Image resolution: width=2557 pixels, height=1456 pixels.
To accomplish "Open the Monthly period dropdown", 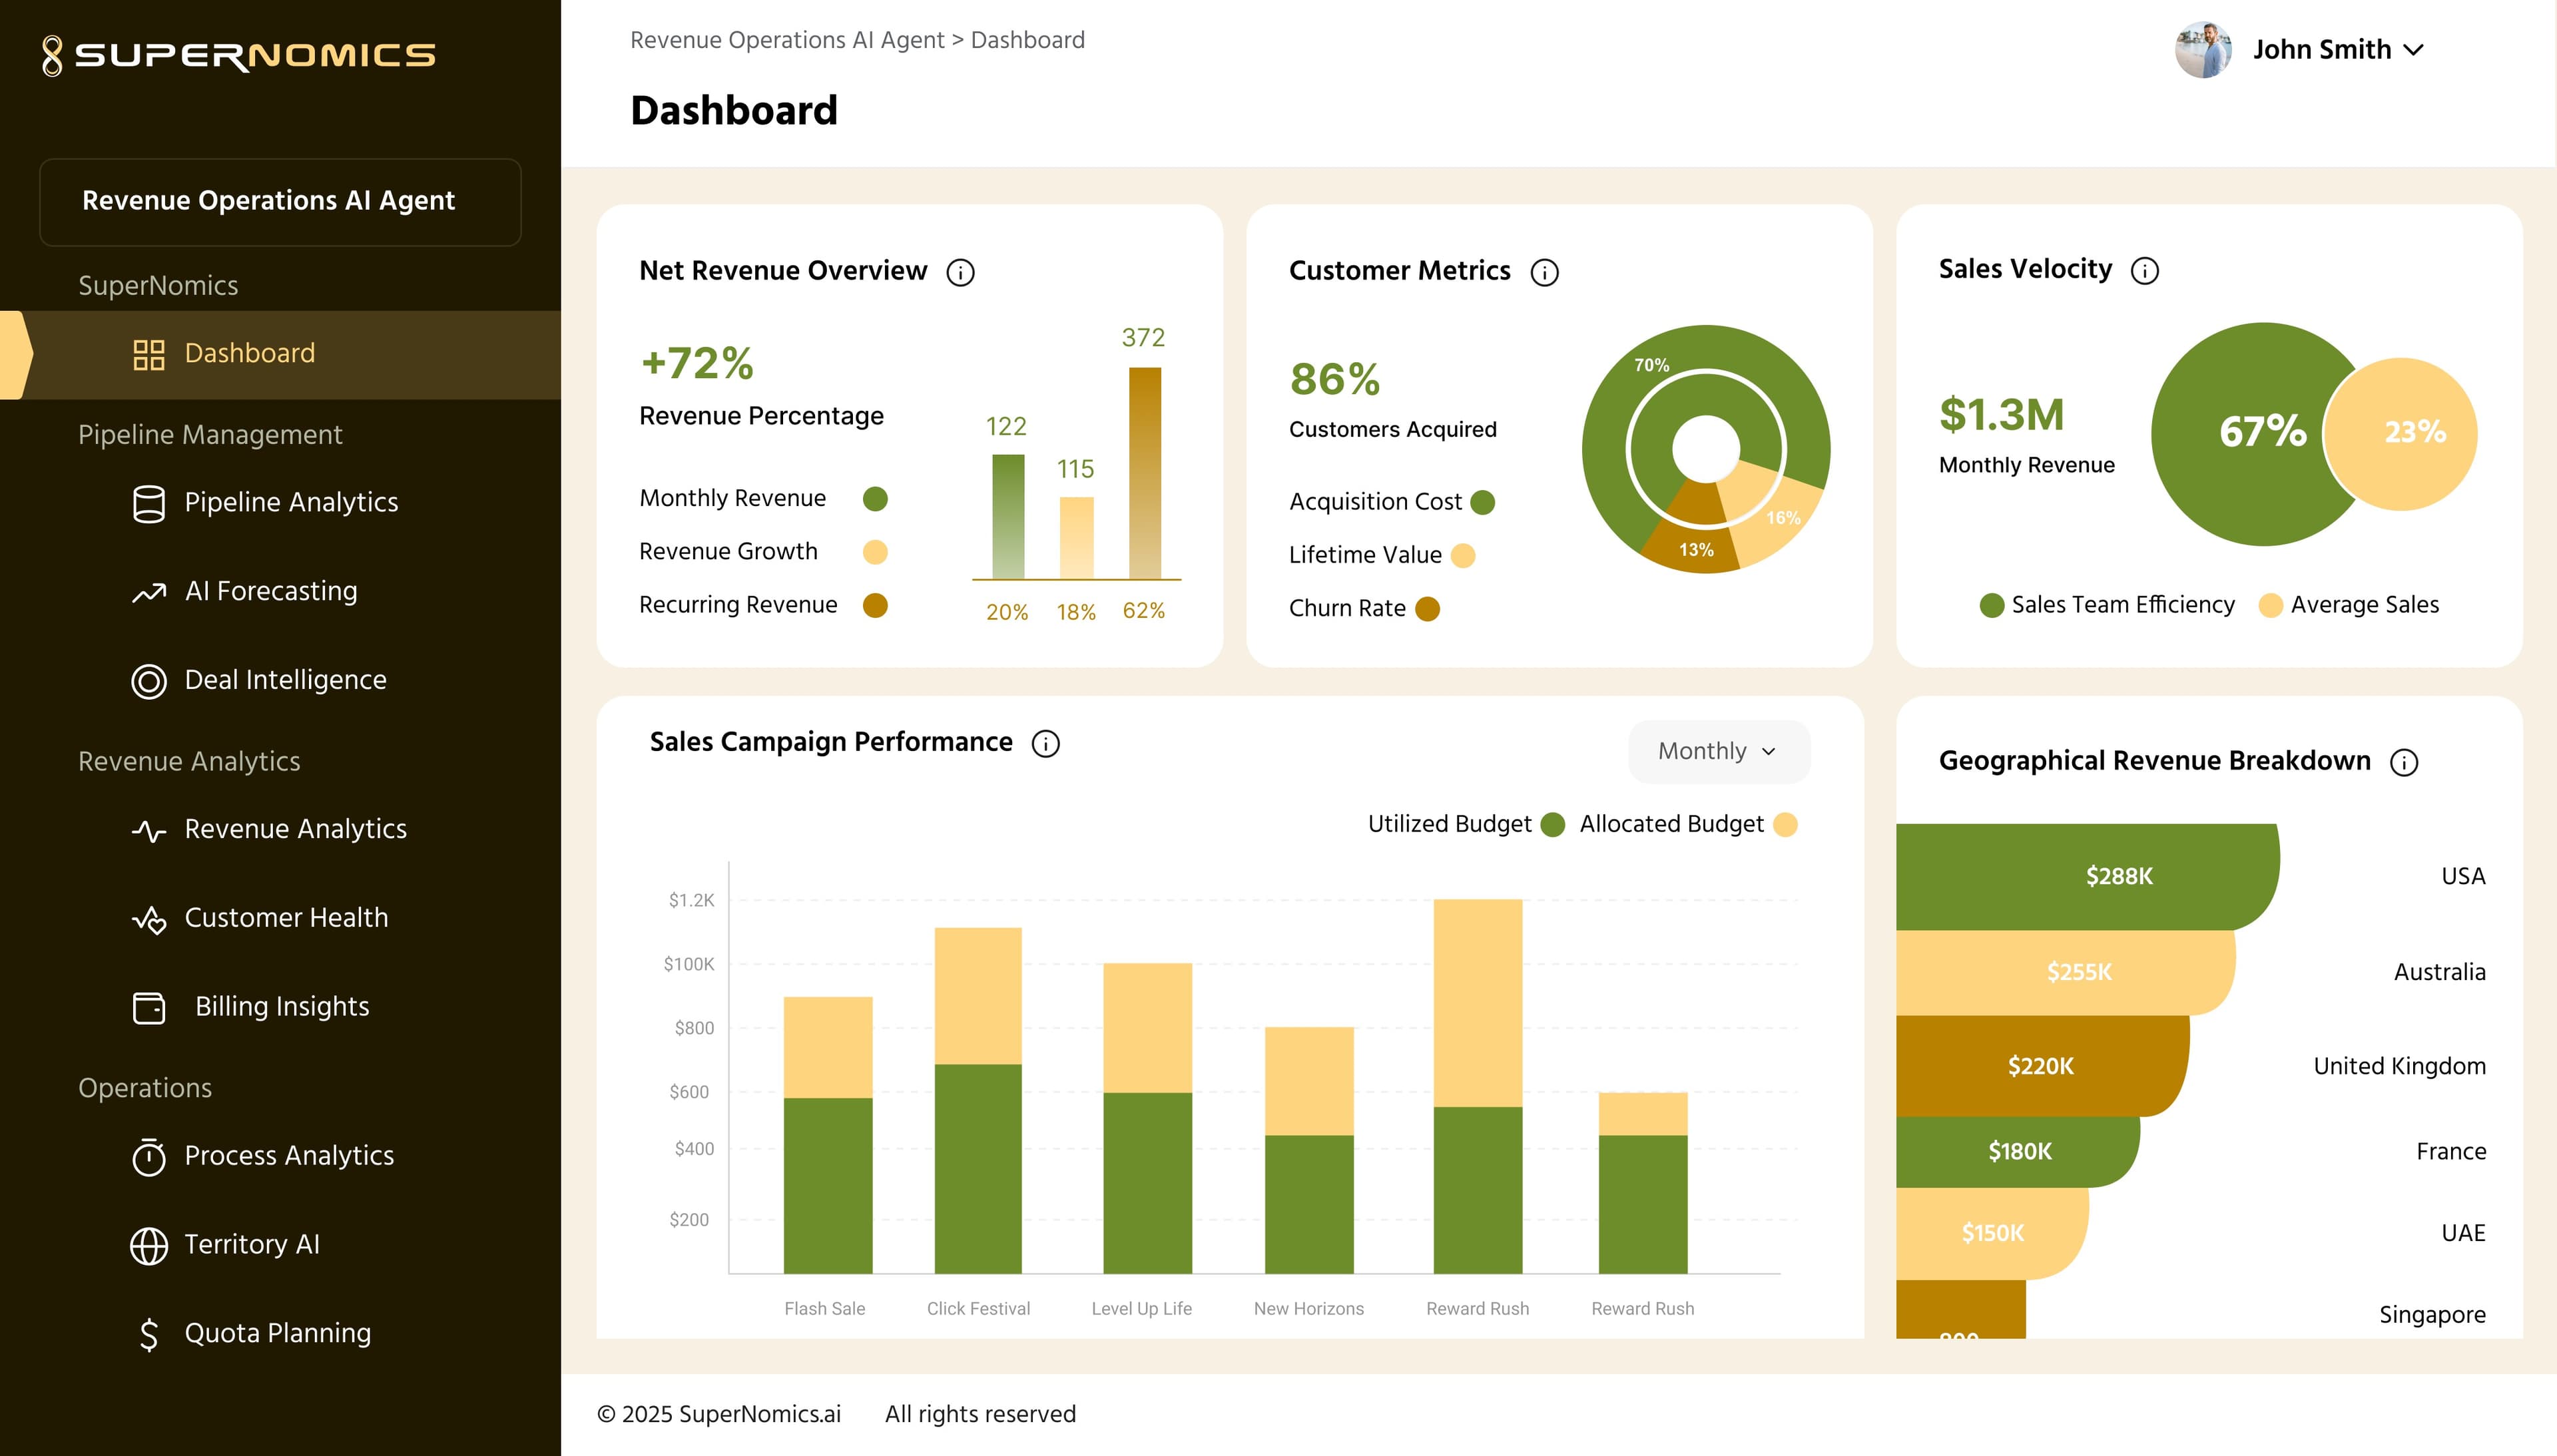I will click(1718, 751).
